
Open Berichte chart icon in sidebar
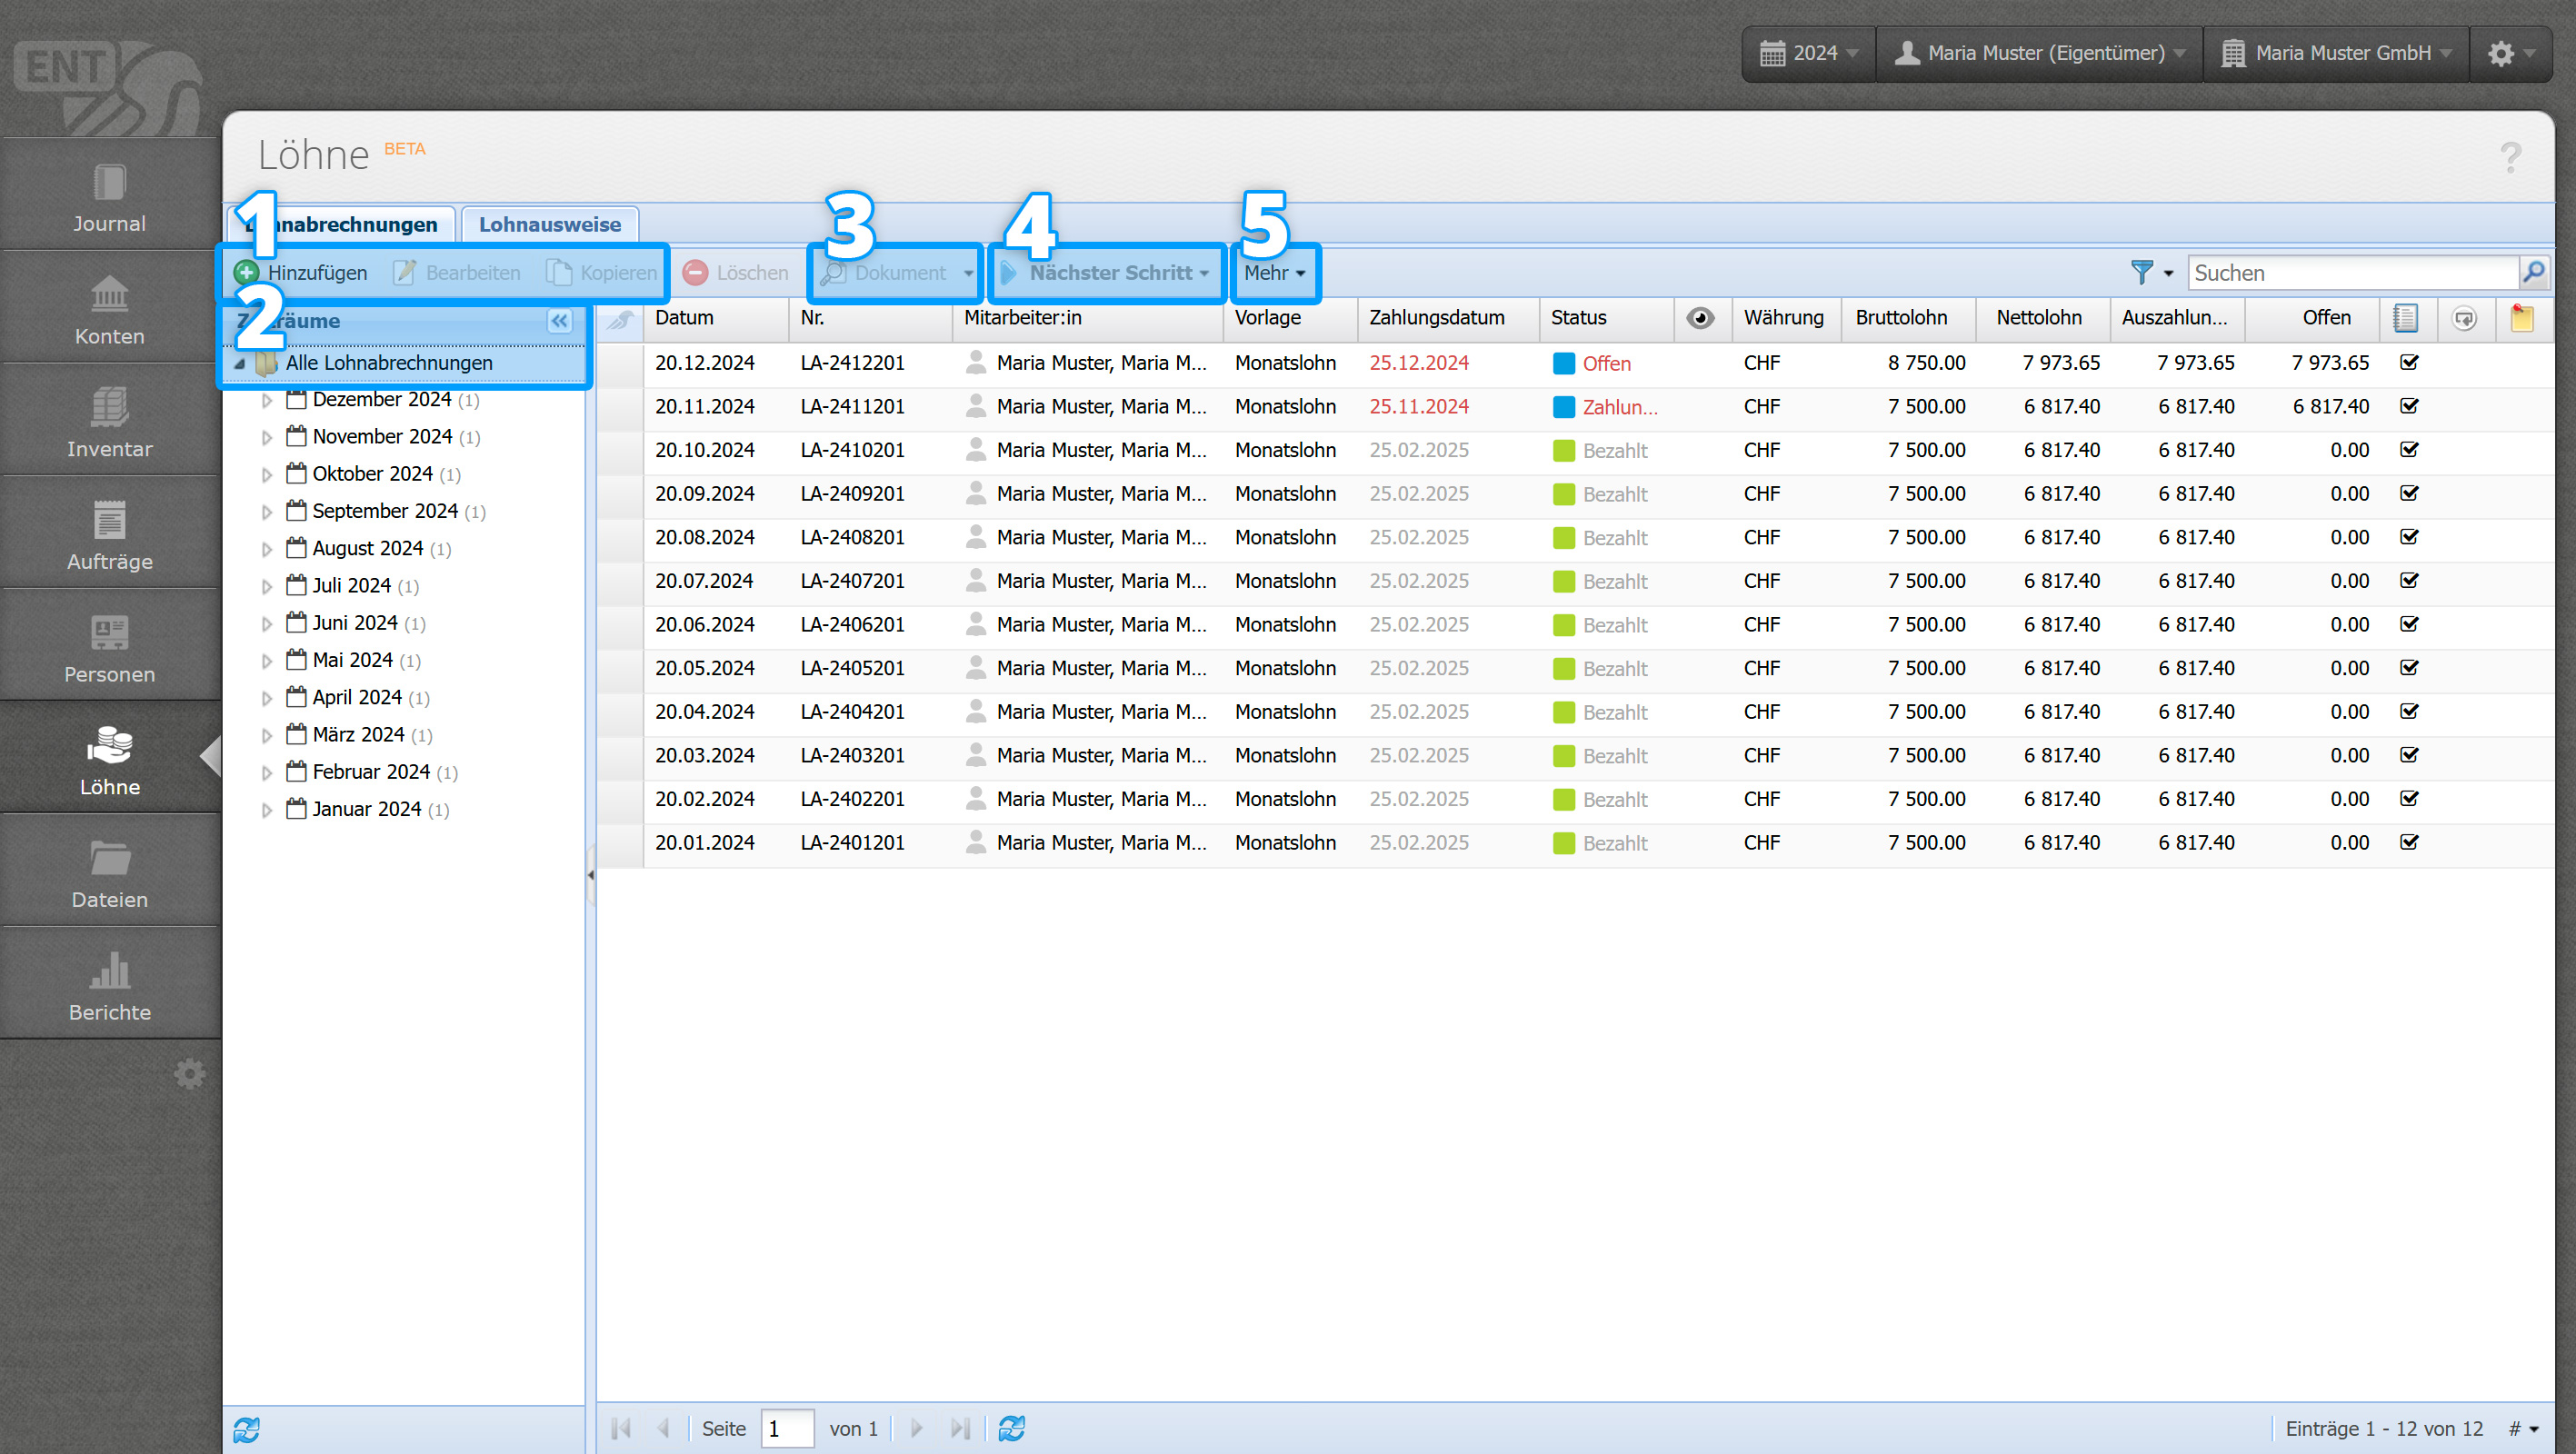109,971
